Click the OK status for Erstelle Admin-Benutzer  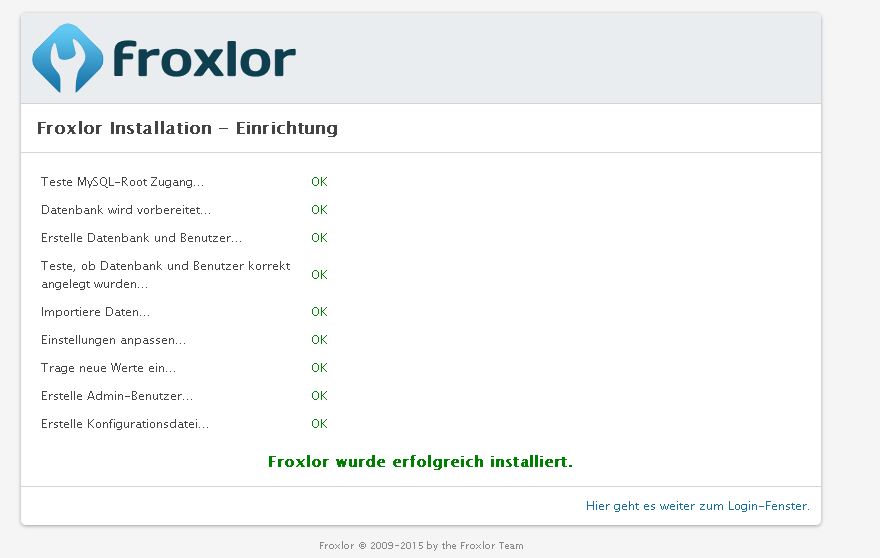click(319, 396)
